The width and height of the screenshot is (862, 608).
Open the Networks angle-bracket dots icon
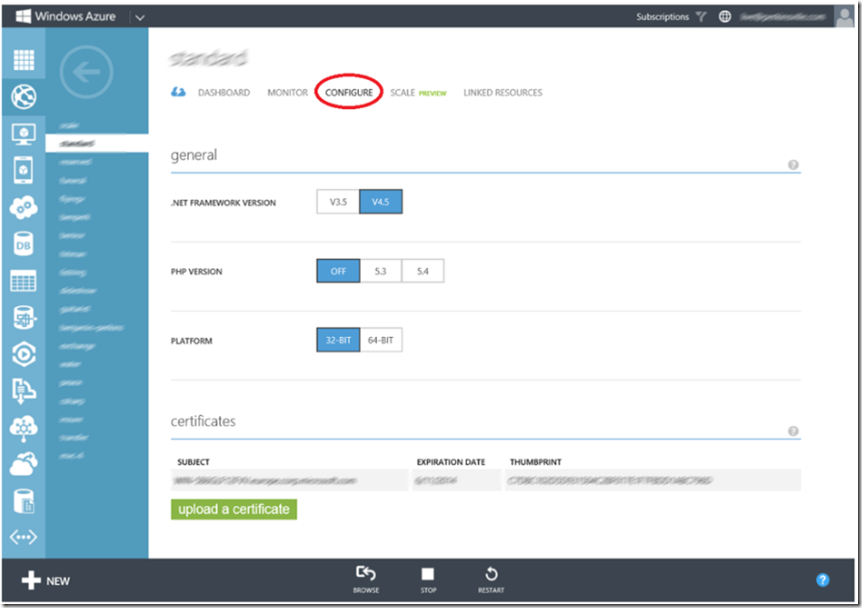(24, 537)
